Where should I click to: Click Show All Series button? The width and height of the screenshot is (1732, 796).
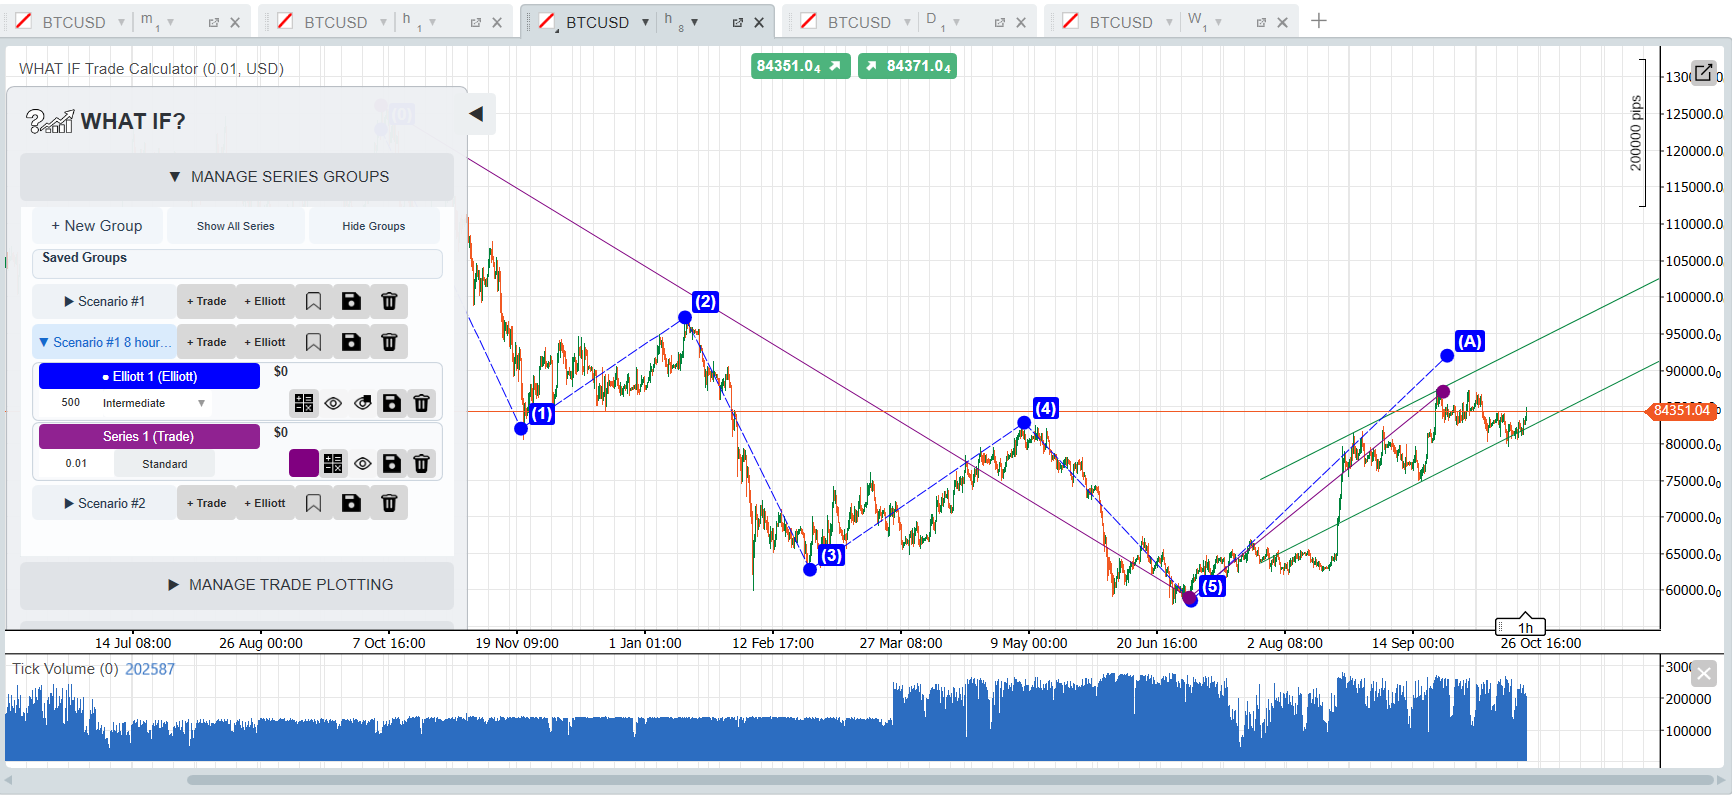(235, 226)
